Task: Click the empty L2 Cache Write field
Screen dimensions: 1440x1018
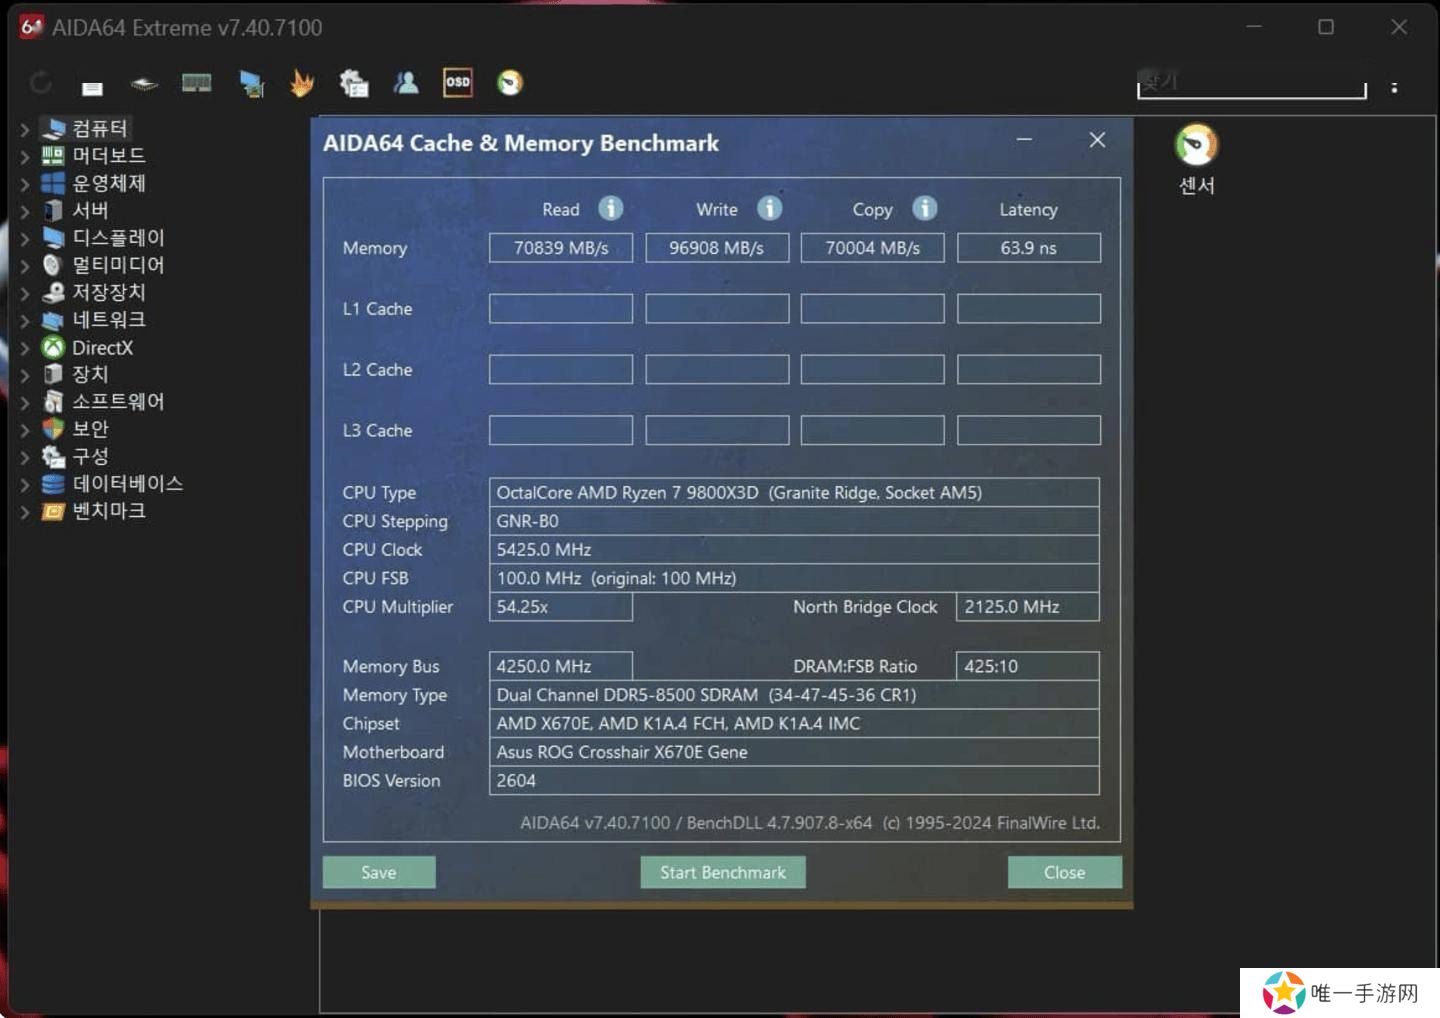Action: pyautogui.click(x=717, y=370)
